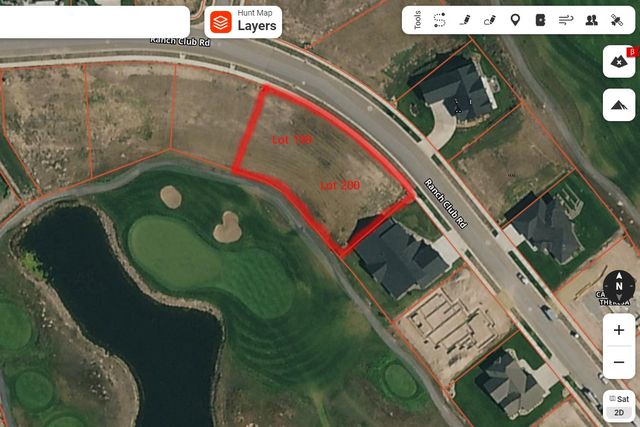Toggle the beta 3D terrain button
Screen dimensions: 640x427
[x=619, y=62]
